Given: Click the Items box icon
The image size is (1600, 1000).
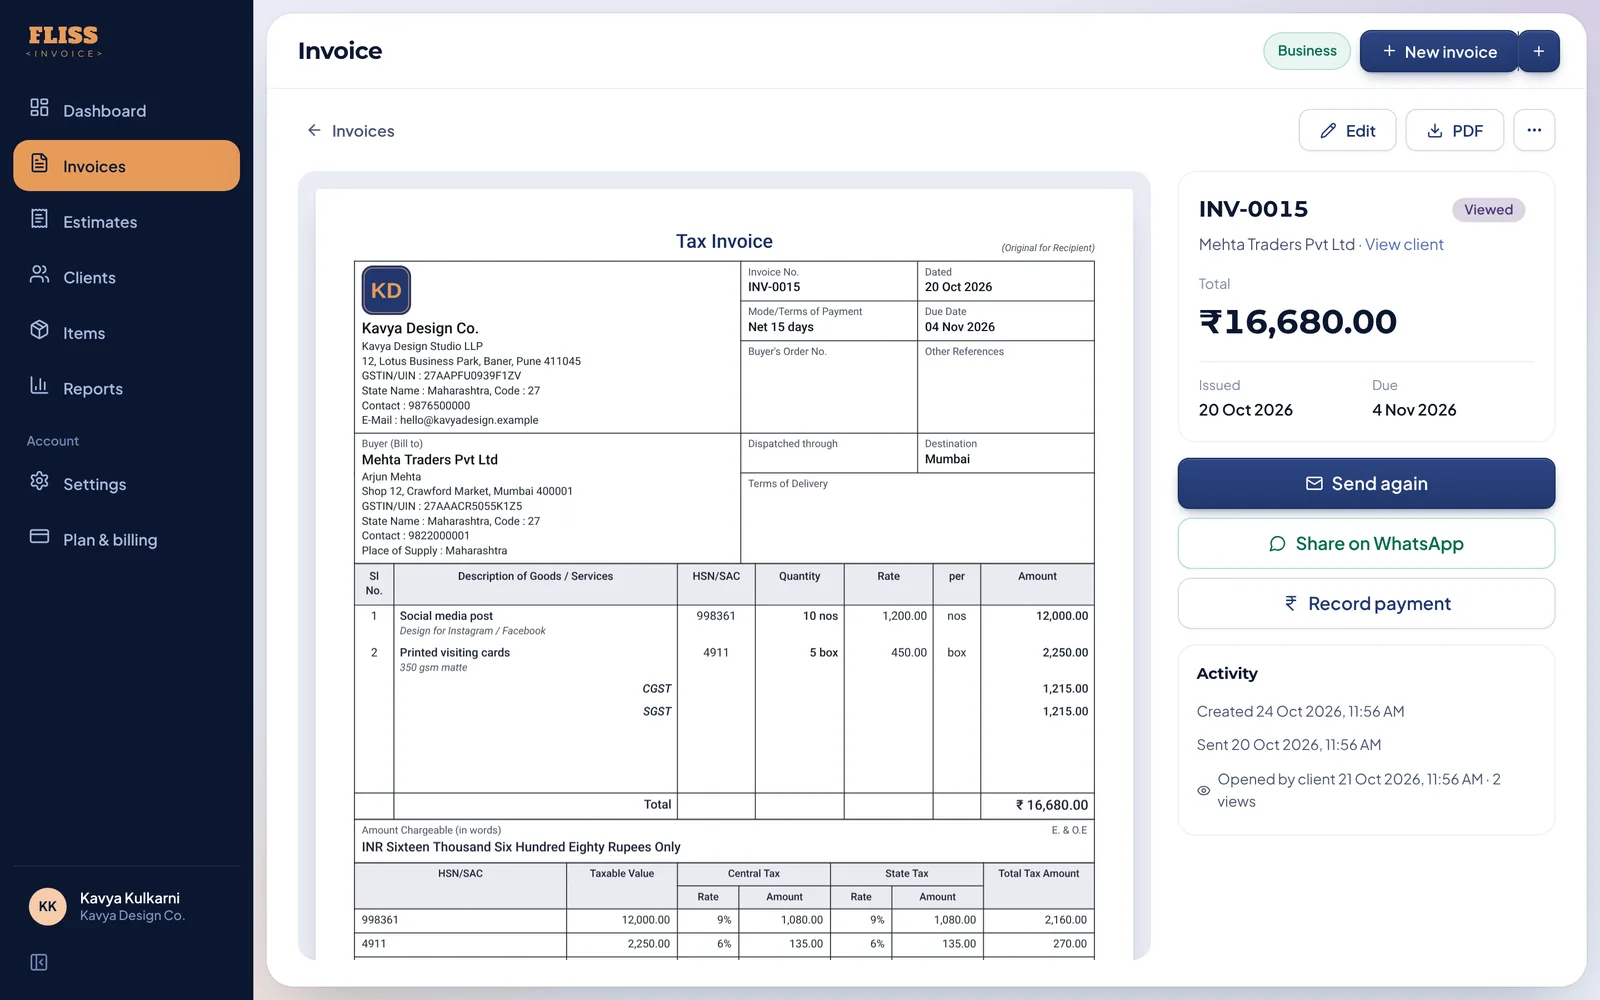Looking at the screenshot, I should tap(39, 330).
